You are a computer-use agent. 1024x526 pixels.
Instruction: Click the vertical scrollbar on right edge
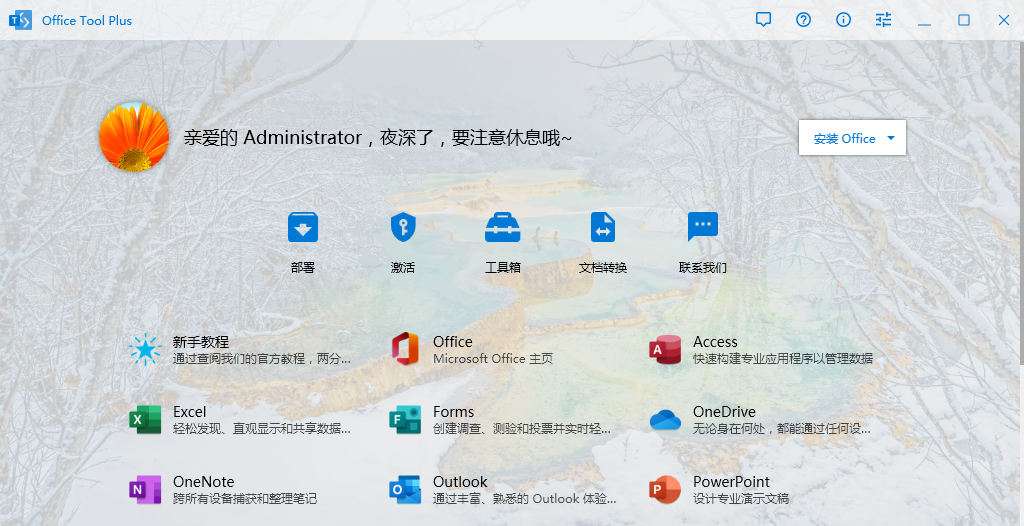point(1021,201)
